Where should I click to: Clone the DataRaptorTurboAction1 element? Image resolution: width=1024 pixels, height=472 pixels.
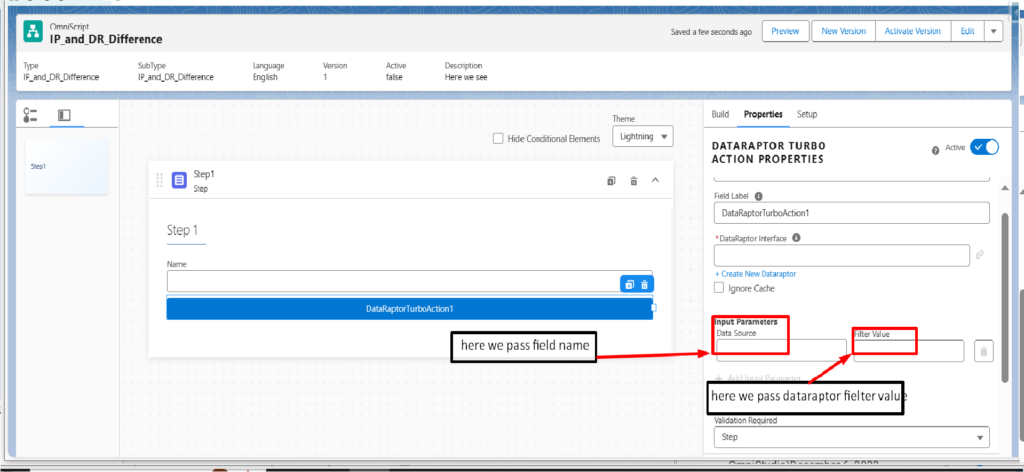pos(630,284)
